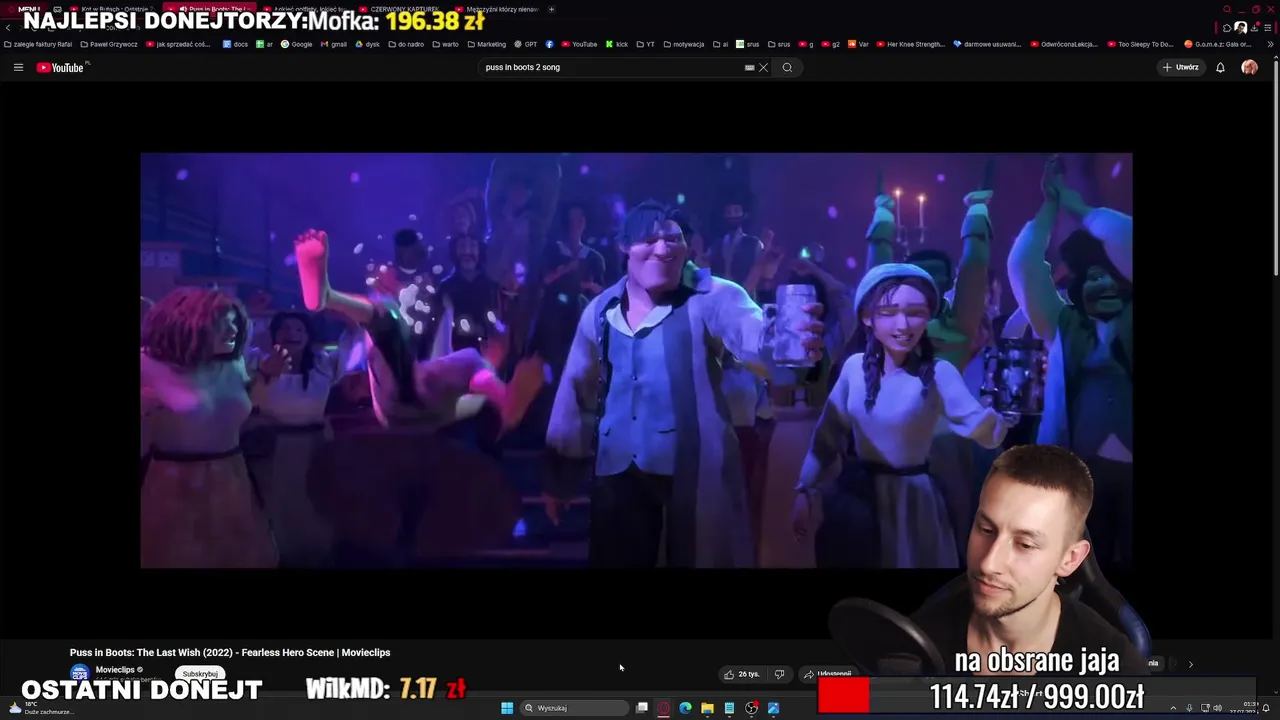Viewport: 1280px width, 720px height.
Task: Click the Utwórz create button
Action: pos(1181,67)
